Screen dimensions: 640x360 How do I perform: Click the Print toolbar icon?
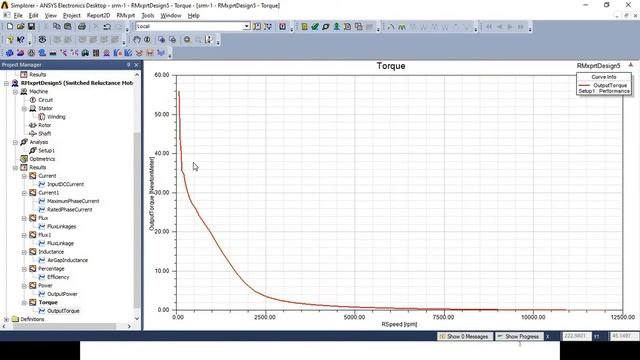tap(82, 27)
